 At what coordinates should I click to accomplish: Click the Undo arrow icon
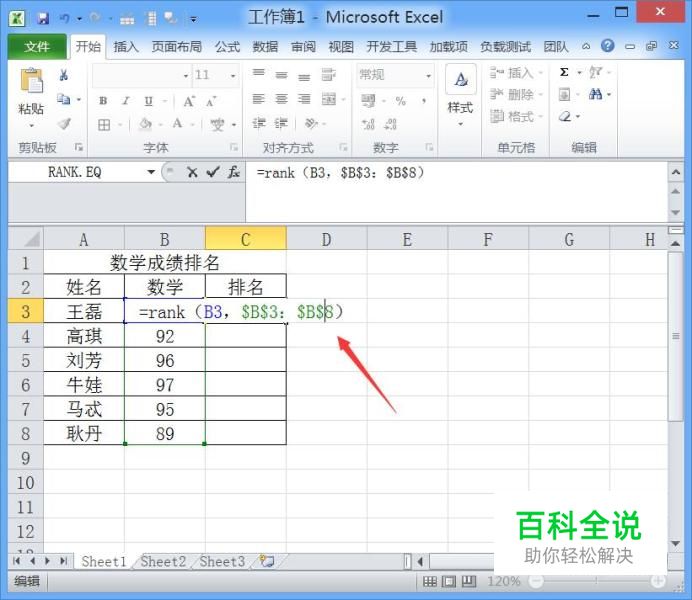[65, 18]
